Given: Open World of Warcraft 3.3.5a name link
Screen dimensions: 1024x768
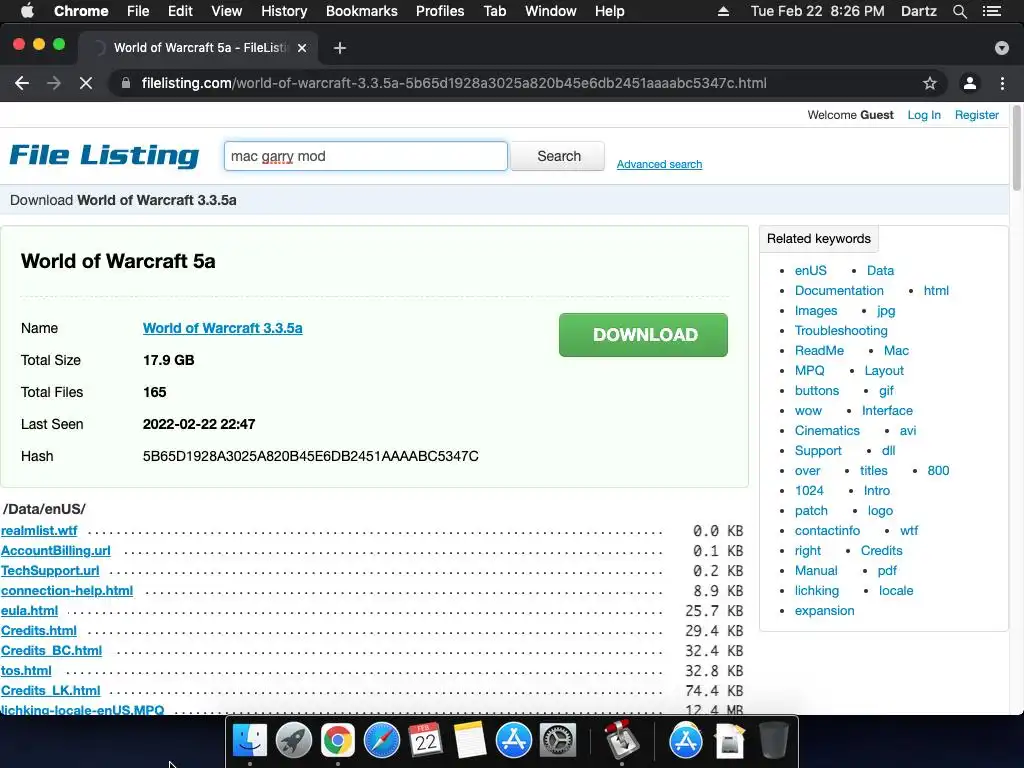Looking at the screenshot, I should coord(223,328).
